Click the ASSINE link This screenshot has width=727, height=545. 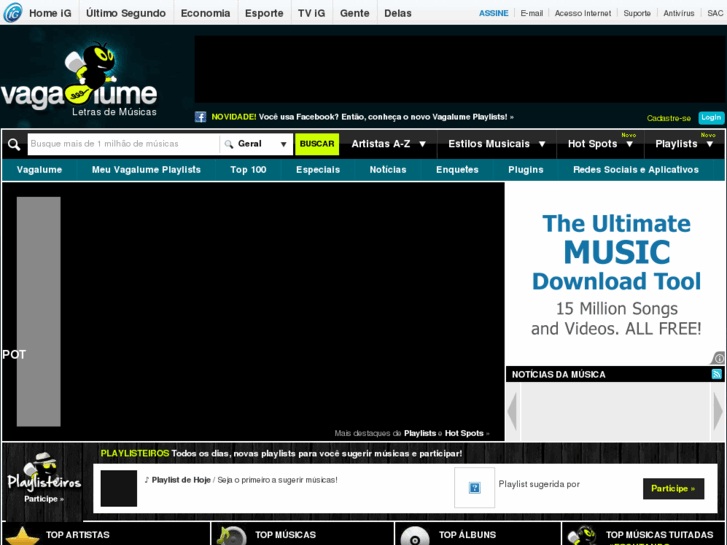(493, 13)
